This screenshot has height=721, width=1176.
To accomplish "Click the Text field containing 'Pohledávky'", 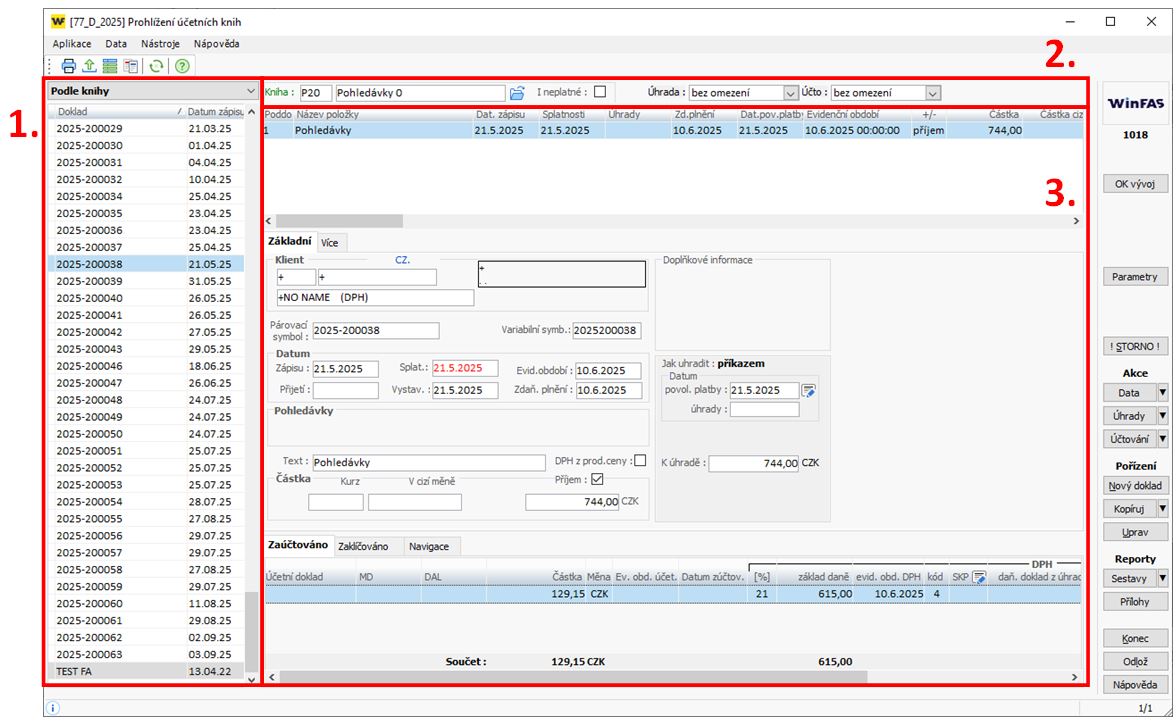I will click(428, 462).
